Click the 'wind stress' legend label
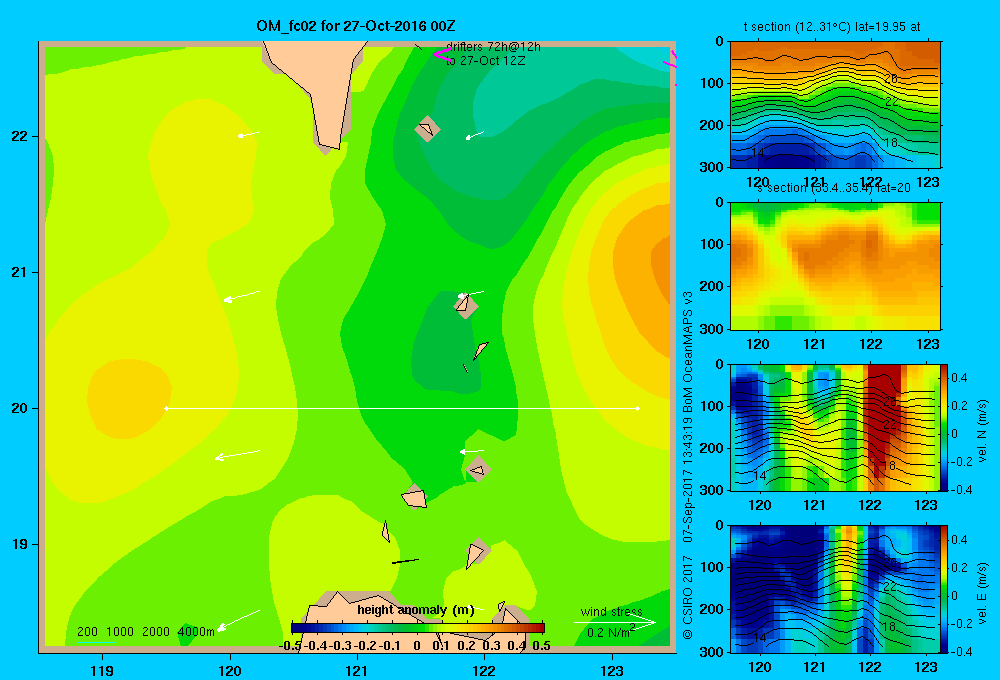Image resolution: width=1000 pixels, height=680 pixels. pyautogui.click(x=611, y=611)
